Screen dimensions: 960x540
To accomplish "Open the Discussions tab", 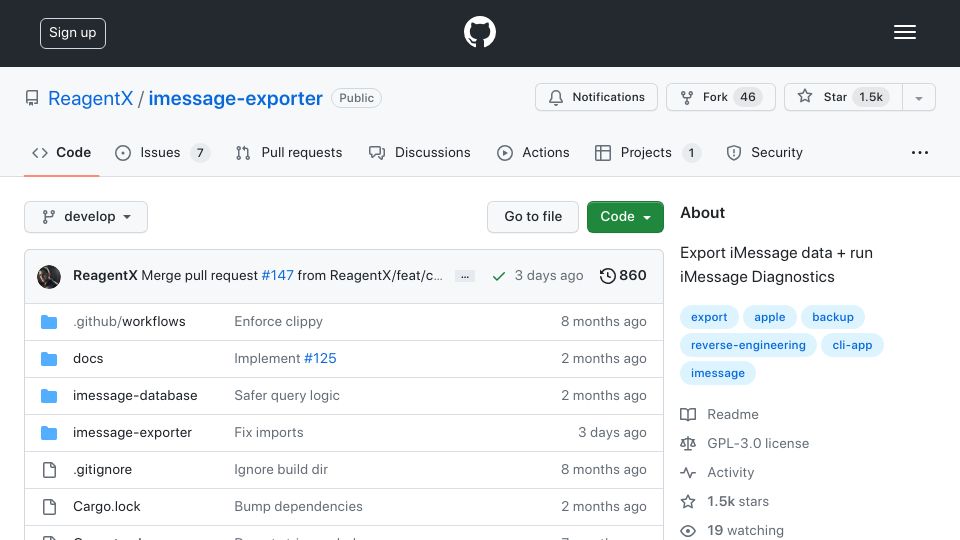I will 420,152.
